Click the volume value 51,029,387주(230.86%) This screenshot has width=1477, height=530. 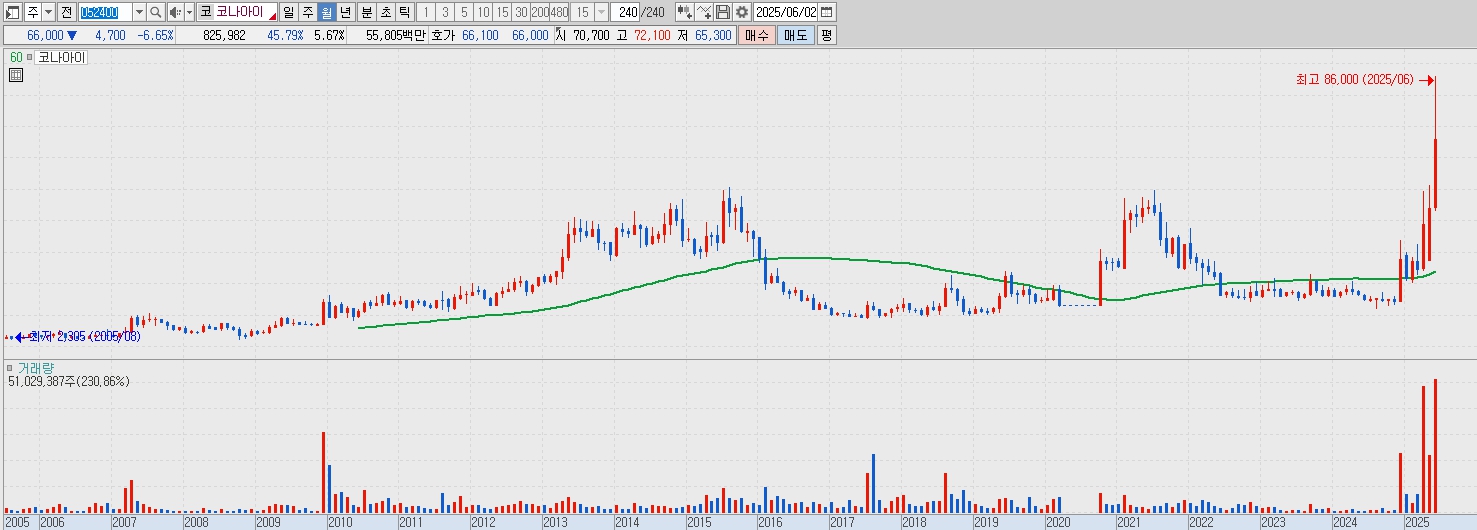pos(69,382)
